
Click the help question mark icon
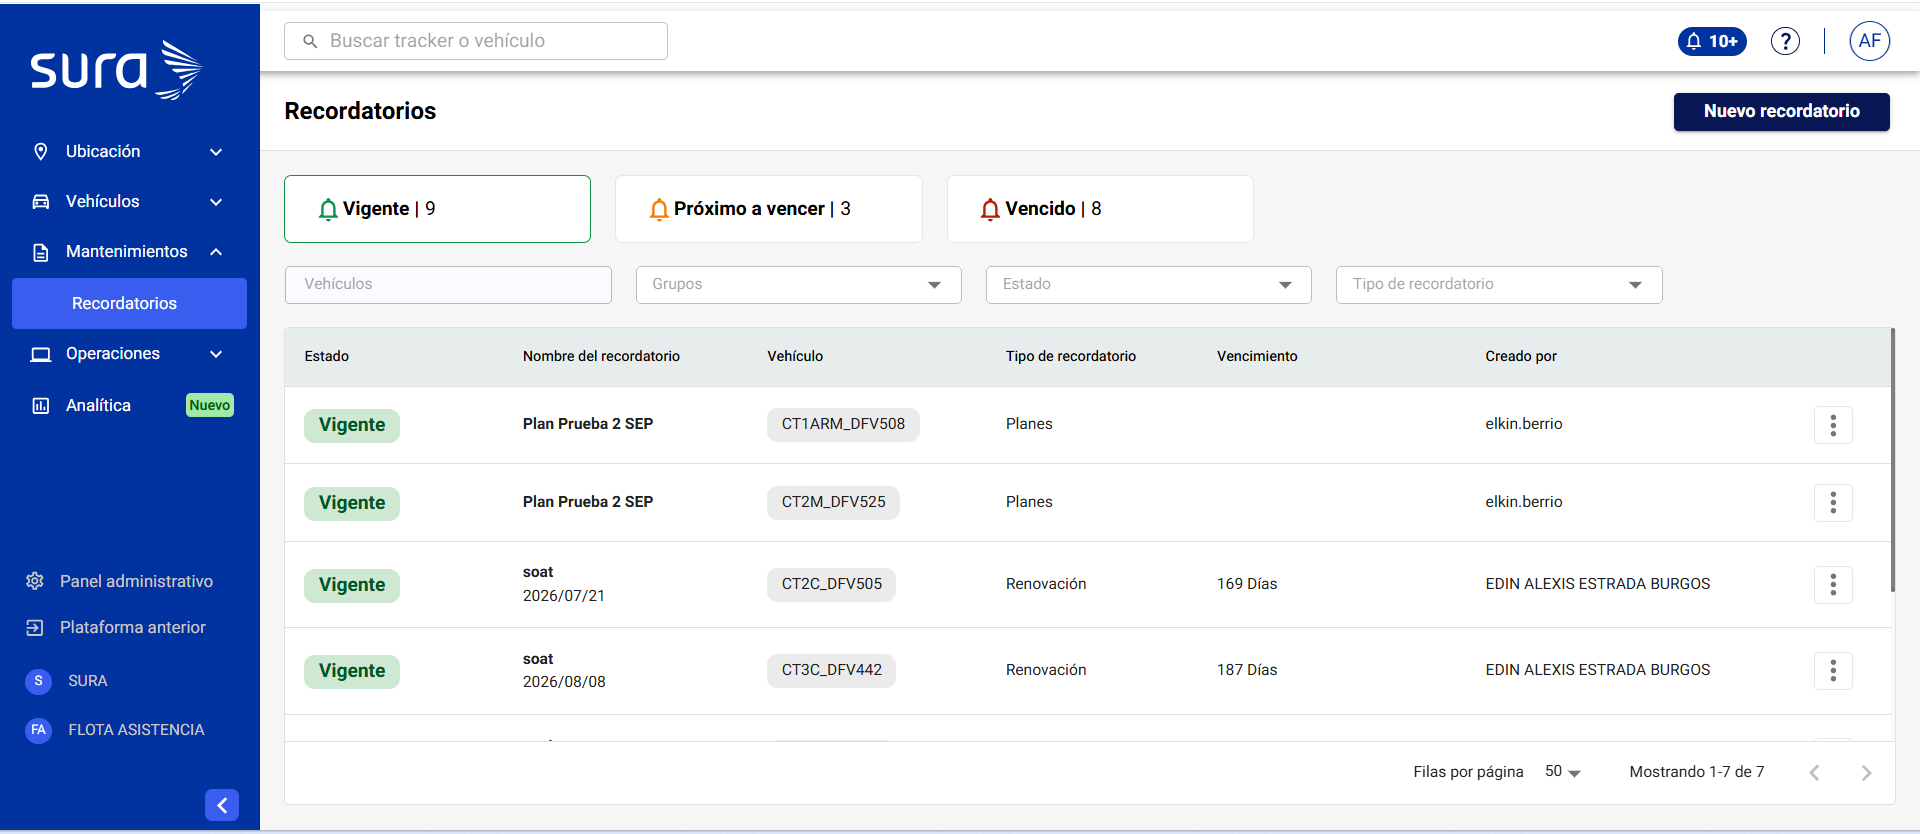coord(1785,41)
